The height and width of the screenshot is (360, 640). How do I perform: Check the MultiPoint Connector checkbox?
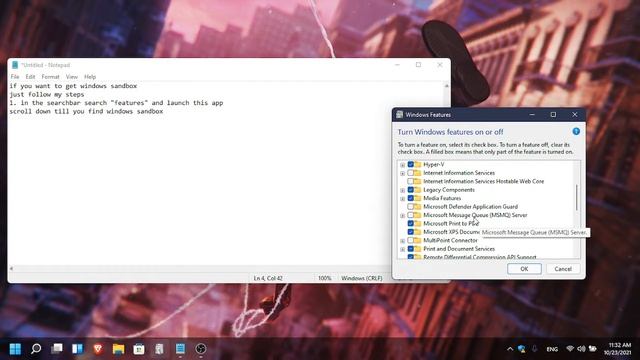tap(411, 240)
